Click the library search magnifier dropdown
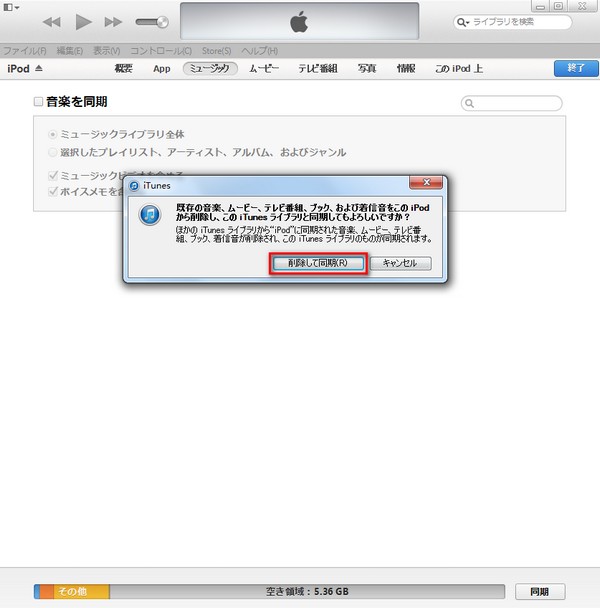 pos(463,22)
